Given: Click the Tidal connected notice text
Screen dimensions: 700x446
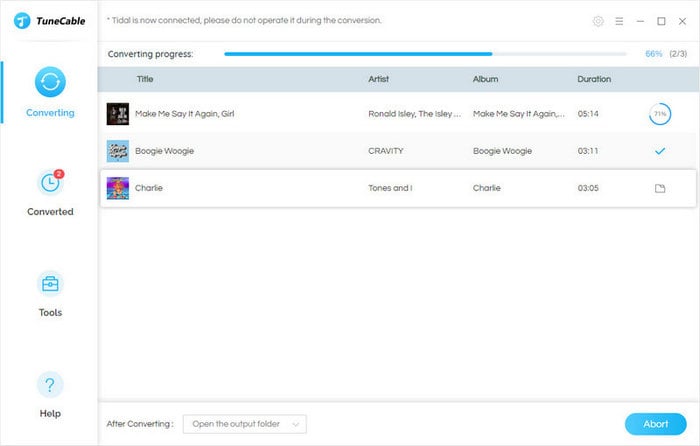Looking at the screenshot, I should (x=244, y=21).
